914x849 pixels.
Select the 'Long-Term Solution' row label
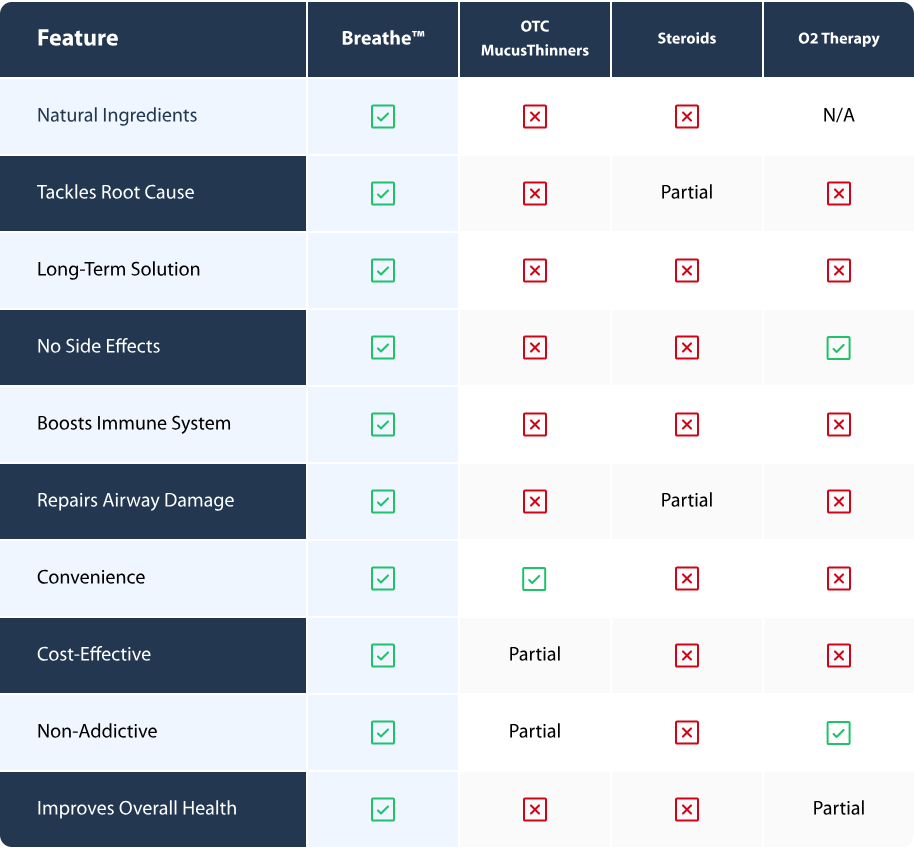[x=118, y=269]
